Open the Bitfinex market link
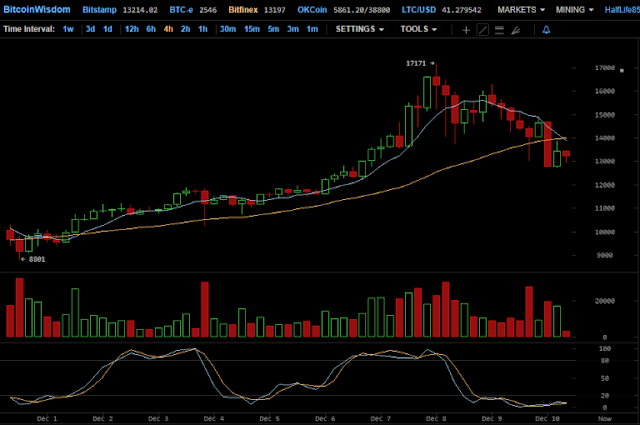The width and height of the screenshot is (640, 425). click(x=243, y=10)
